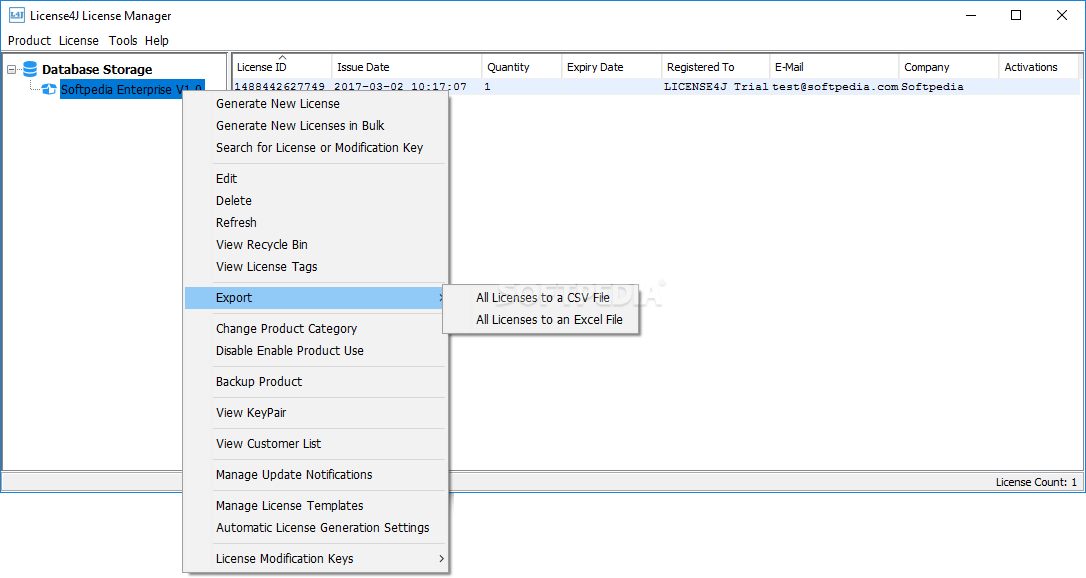Minimize the License Manager window

tap(971, 15)
